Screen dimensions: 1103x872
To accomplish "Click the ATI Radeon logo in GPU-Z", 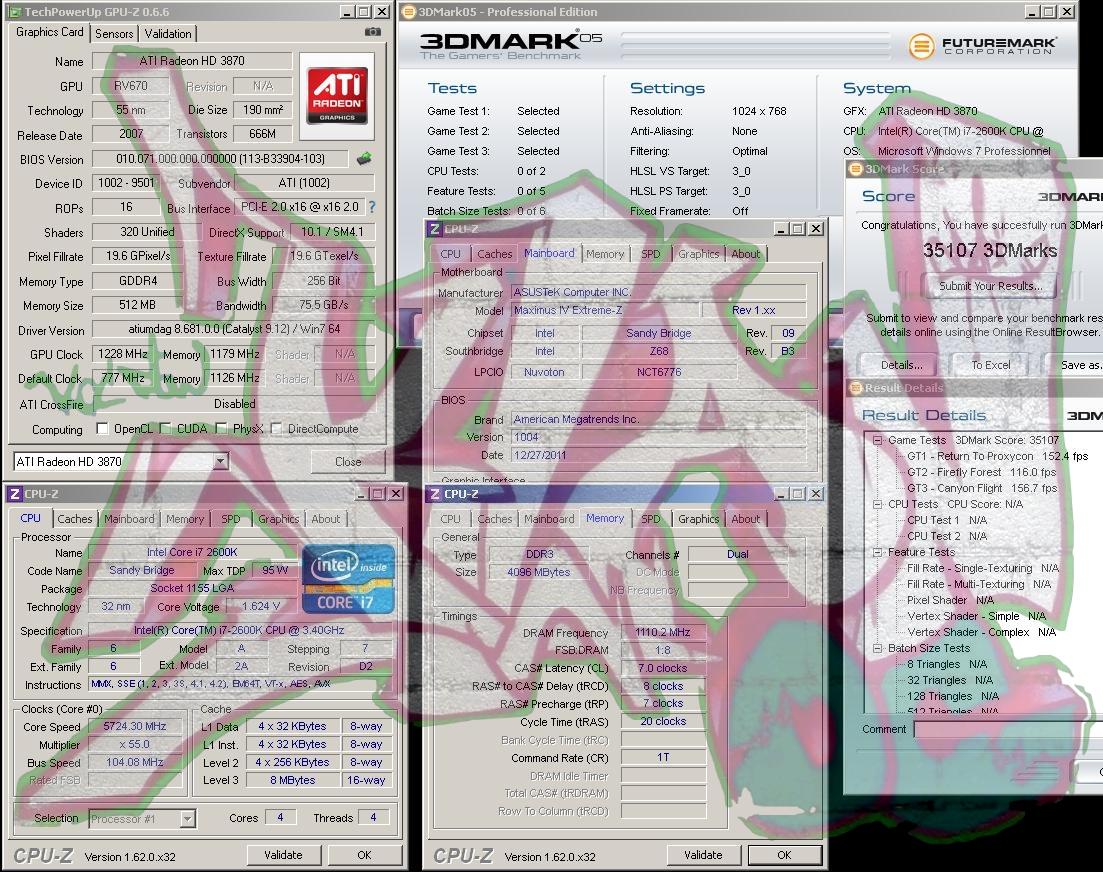I will tap(337, 94).
